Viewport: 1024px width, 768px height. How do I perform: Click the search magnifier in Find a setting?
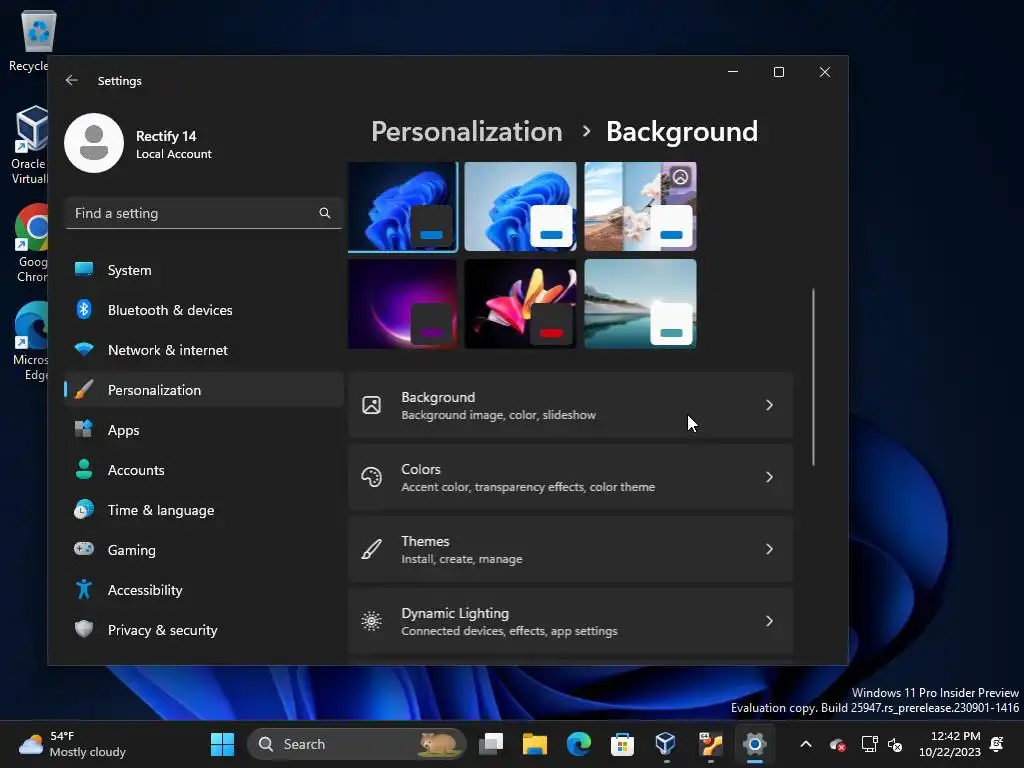click(x=325, y=213)
